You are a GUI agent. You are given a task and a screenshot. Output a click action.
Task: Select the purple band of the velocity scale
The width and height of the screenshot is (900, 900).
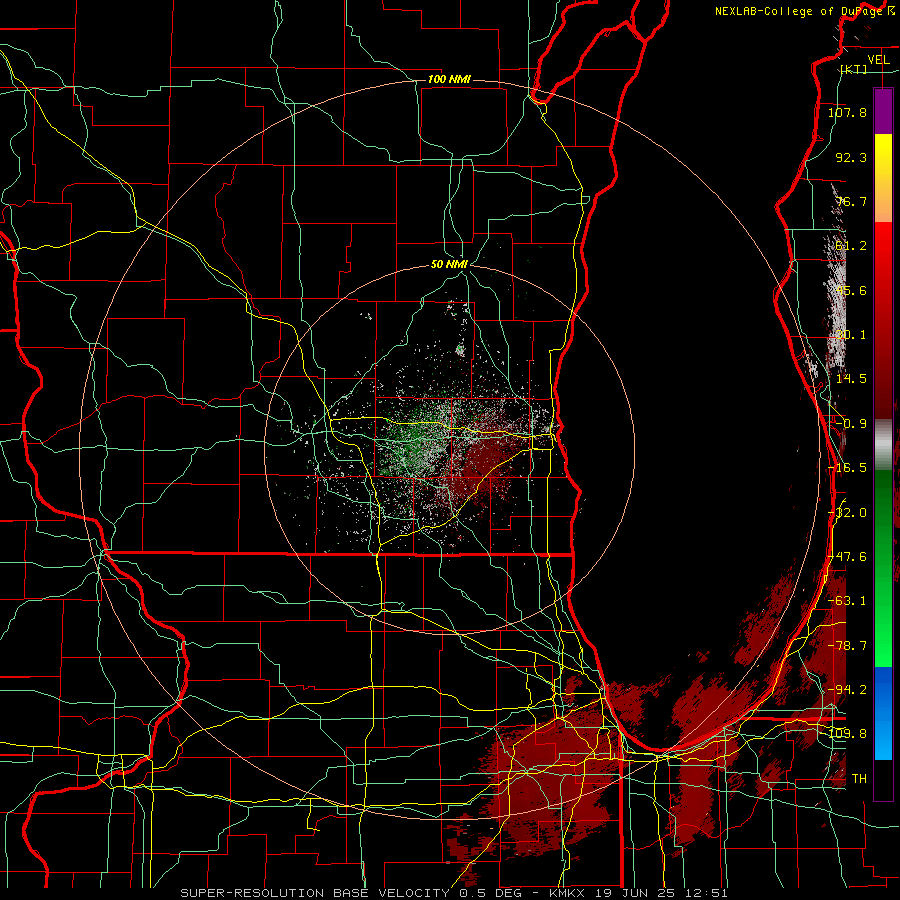point(883,111)
